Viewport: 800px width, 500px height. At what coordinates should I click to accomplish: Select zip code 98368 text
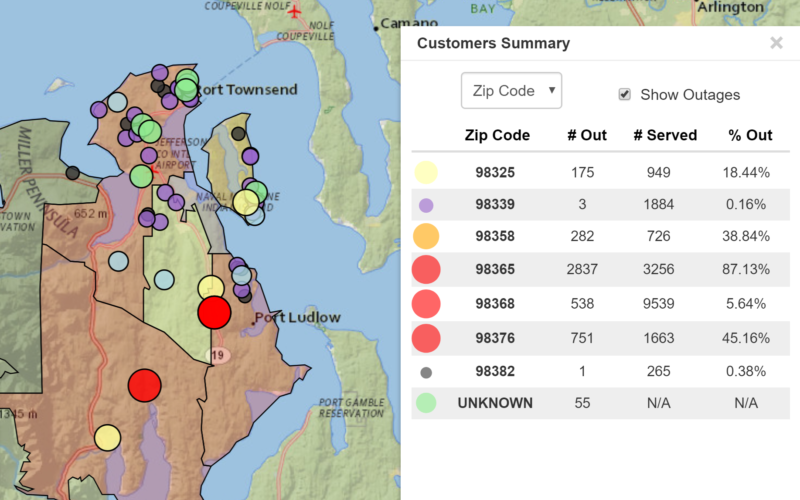[495, 304]
